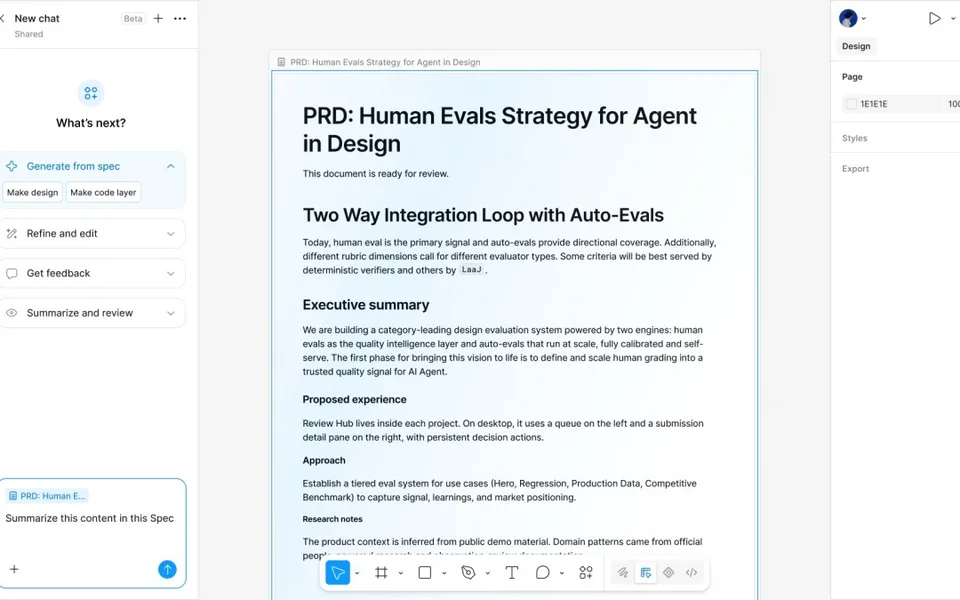Click the 1E1E1E page color swatch
The height and width of the screenshot is (600, 960).
pos(851,104)
